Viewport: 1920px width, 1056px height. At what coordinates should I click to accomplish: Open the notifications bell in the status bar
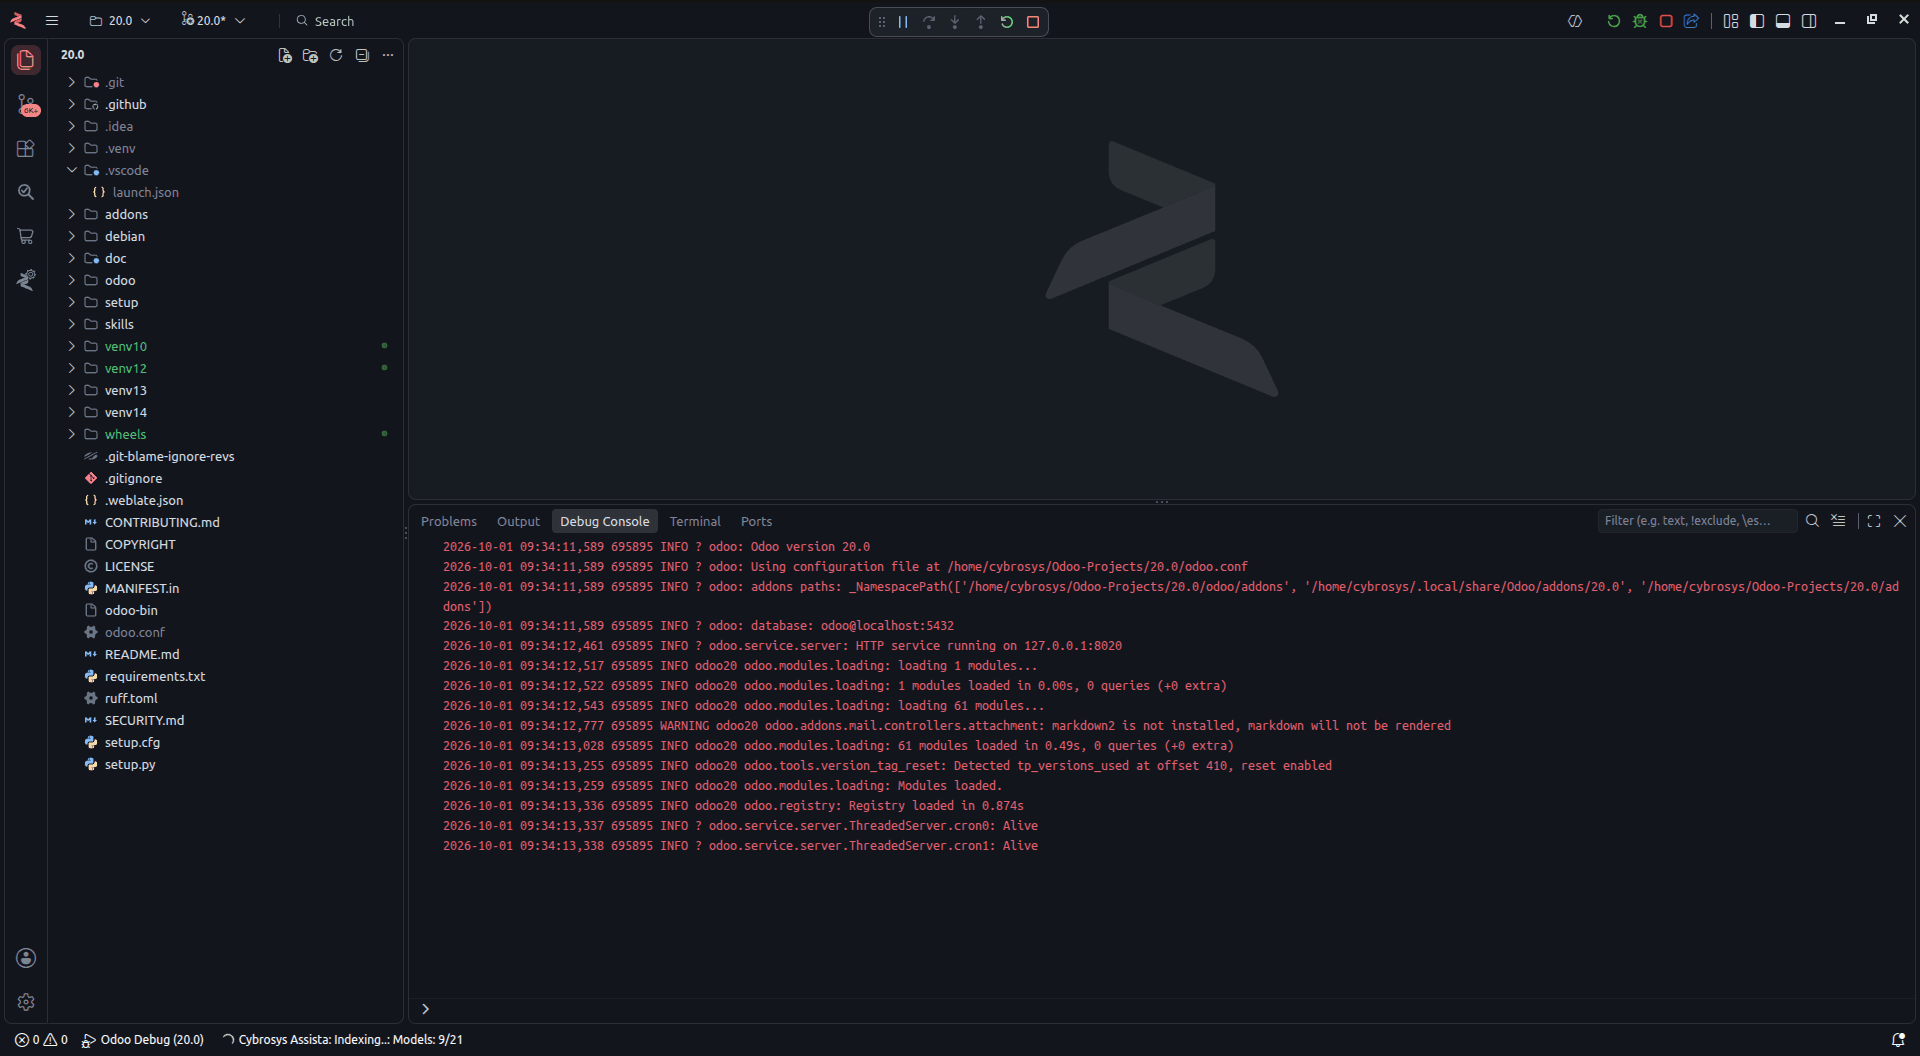click(x=1897, y=1040)
